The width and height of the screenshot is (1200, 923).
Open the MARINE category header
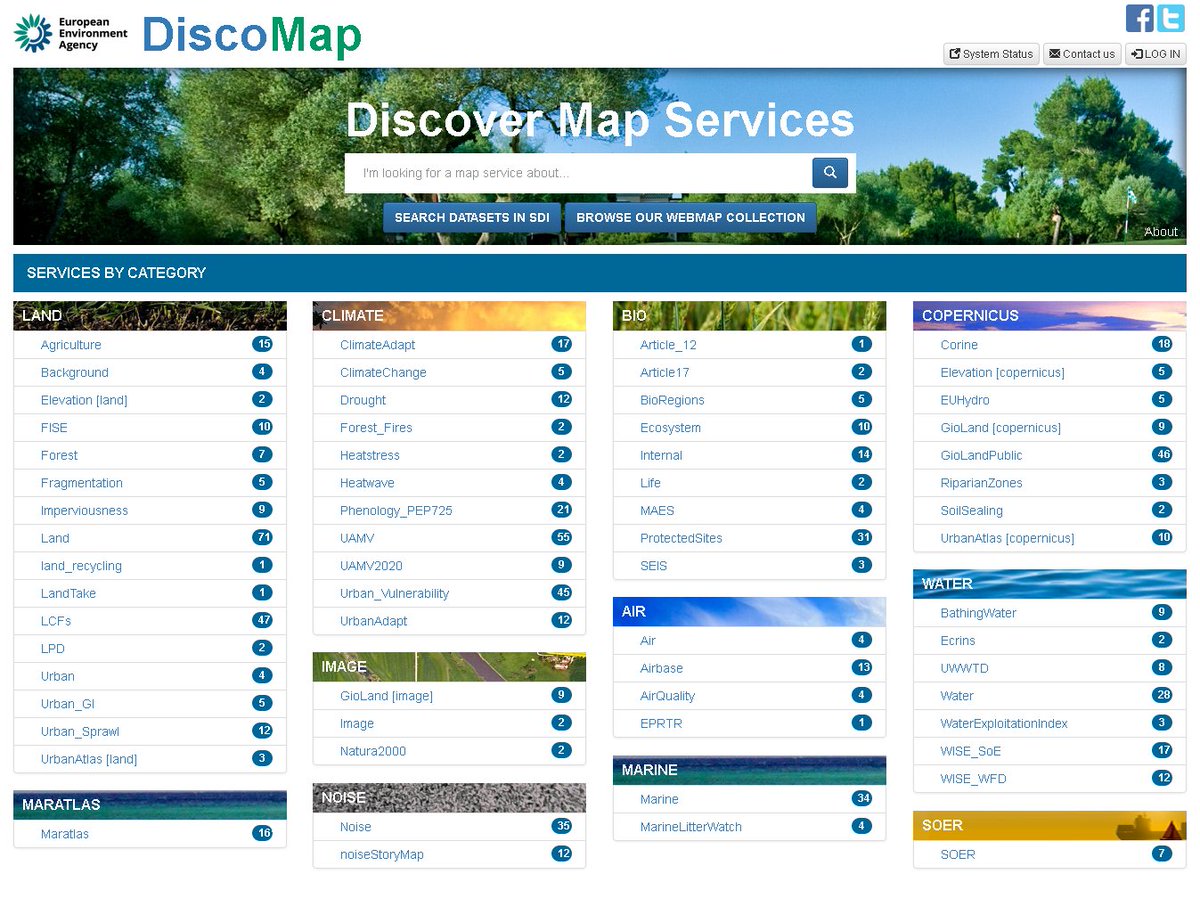tap(749, 770)
